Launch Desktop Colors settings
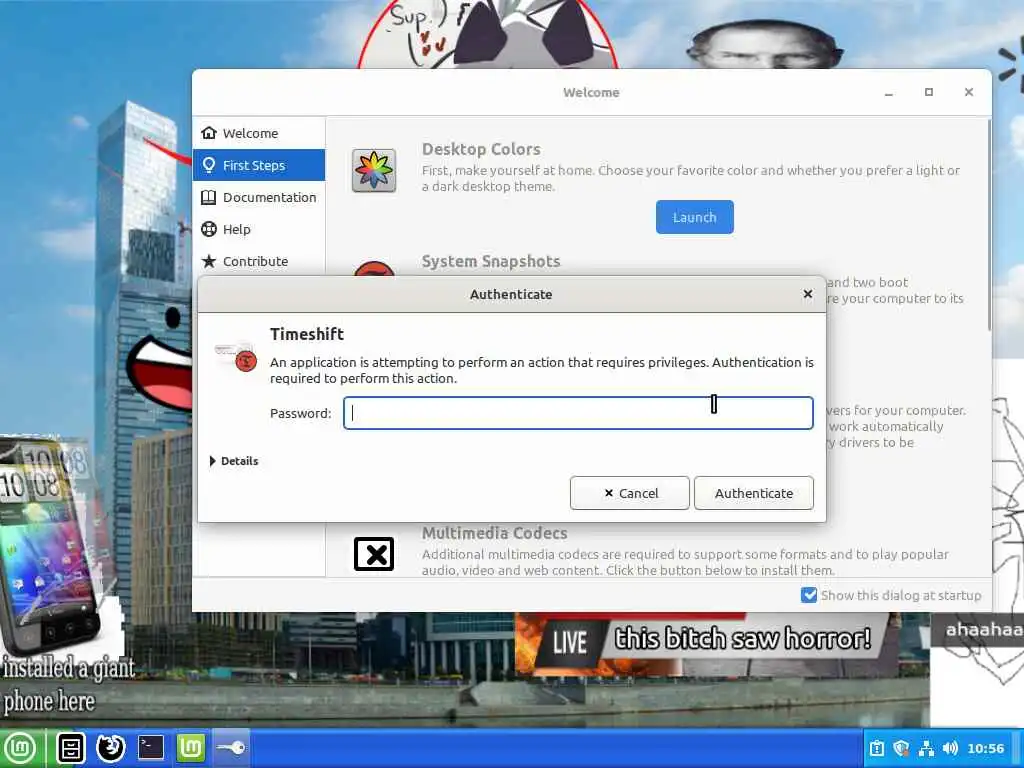The height and width of the screenshot is (768, 1024). pos(695,217)
